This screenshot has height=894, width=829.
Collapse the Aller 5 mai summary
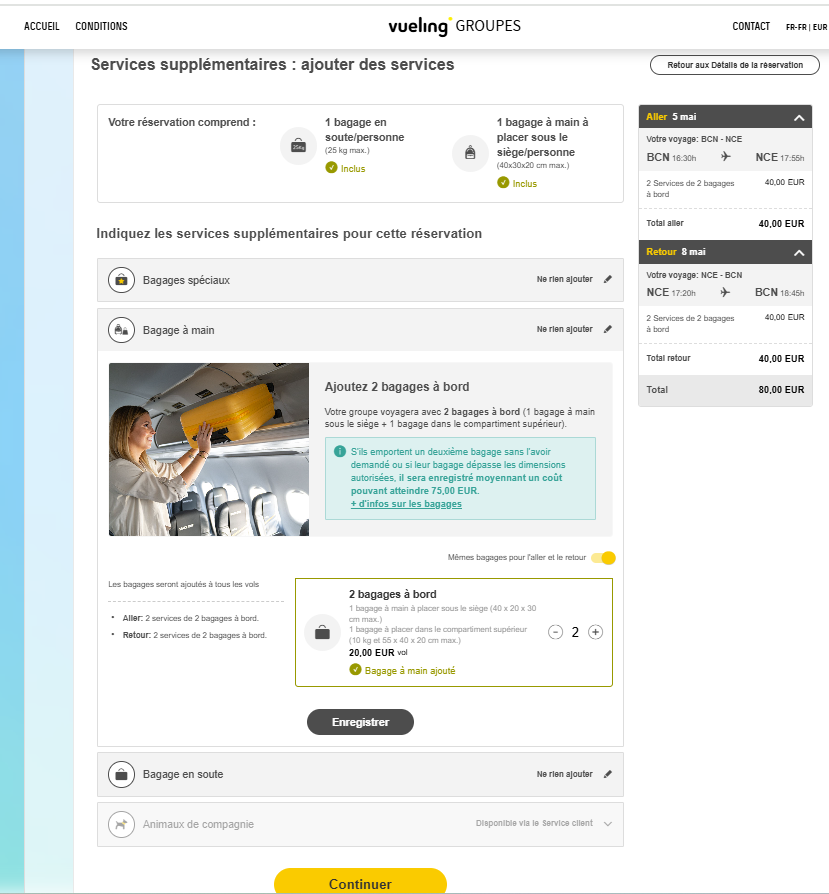[x=799, y=118]
